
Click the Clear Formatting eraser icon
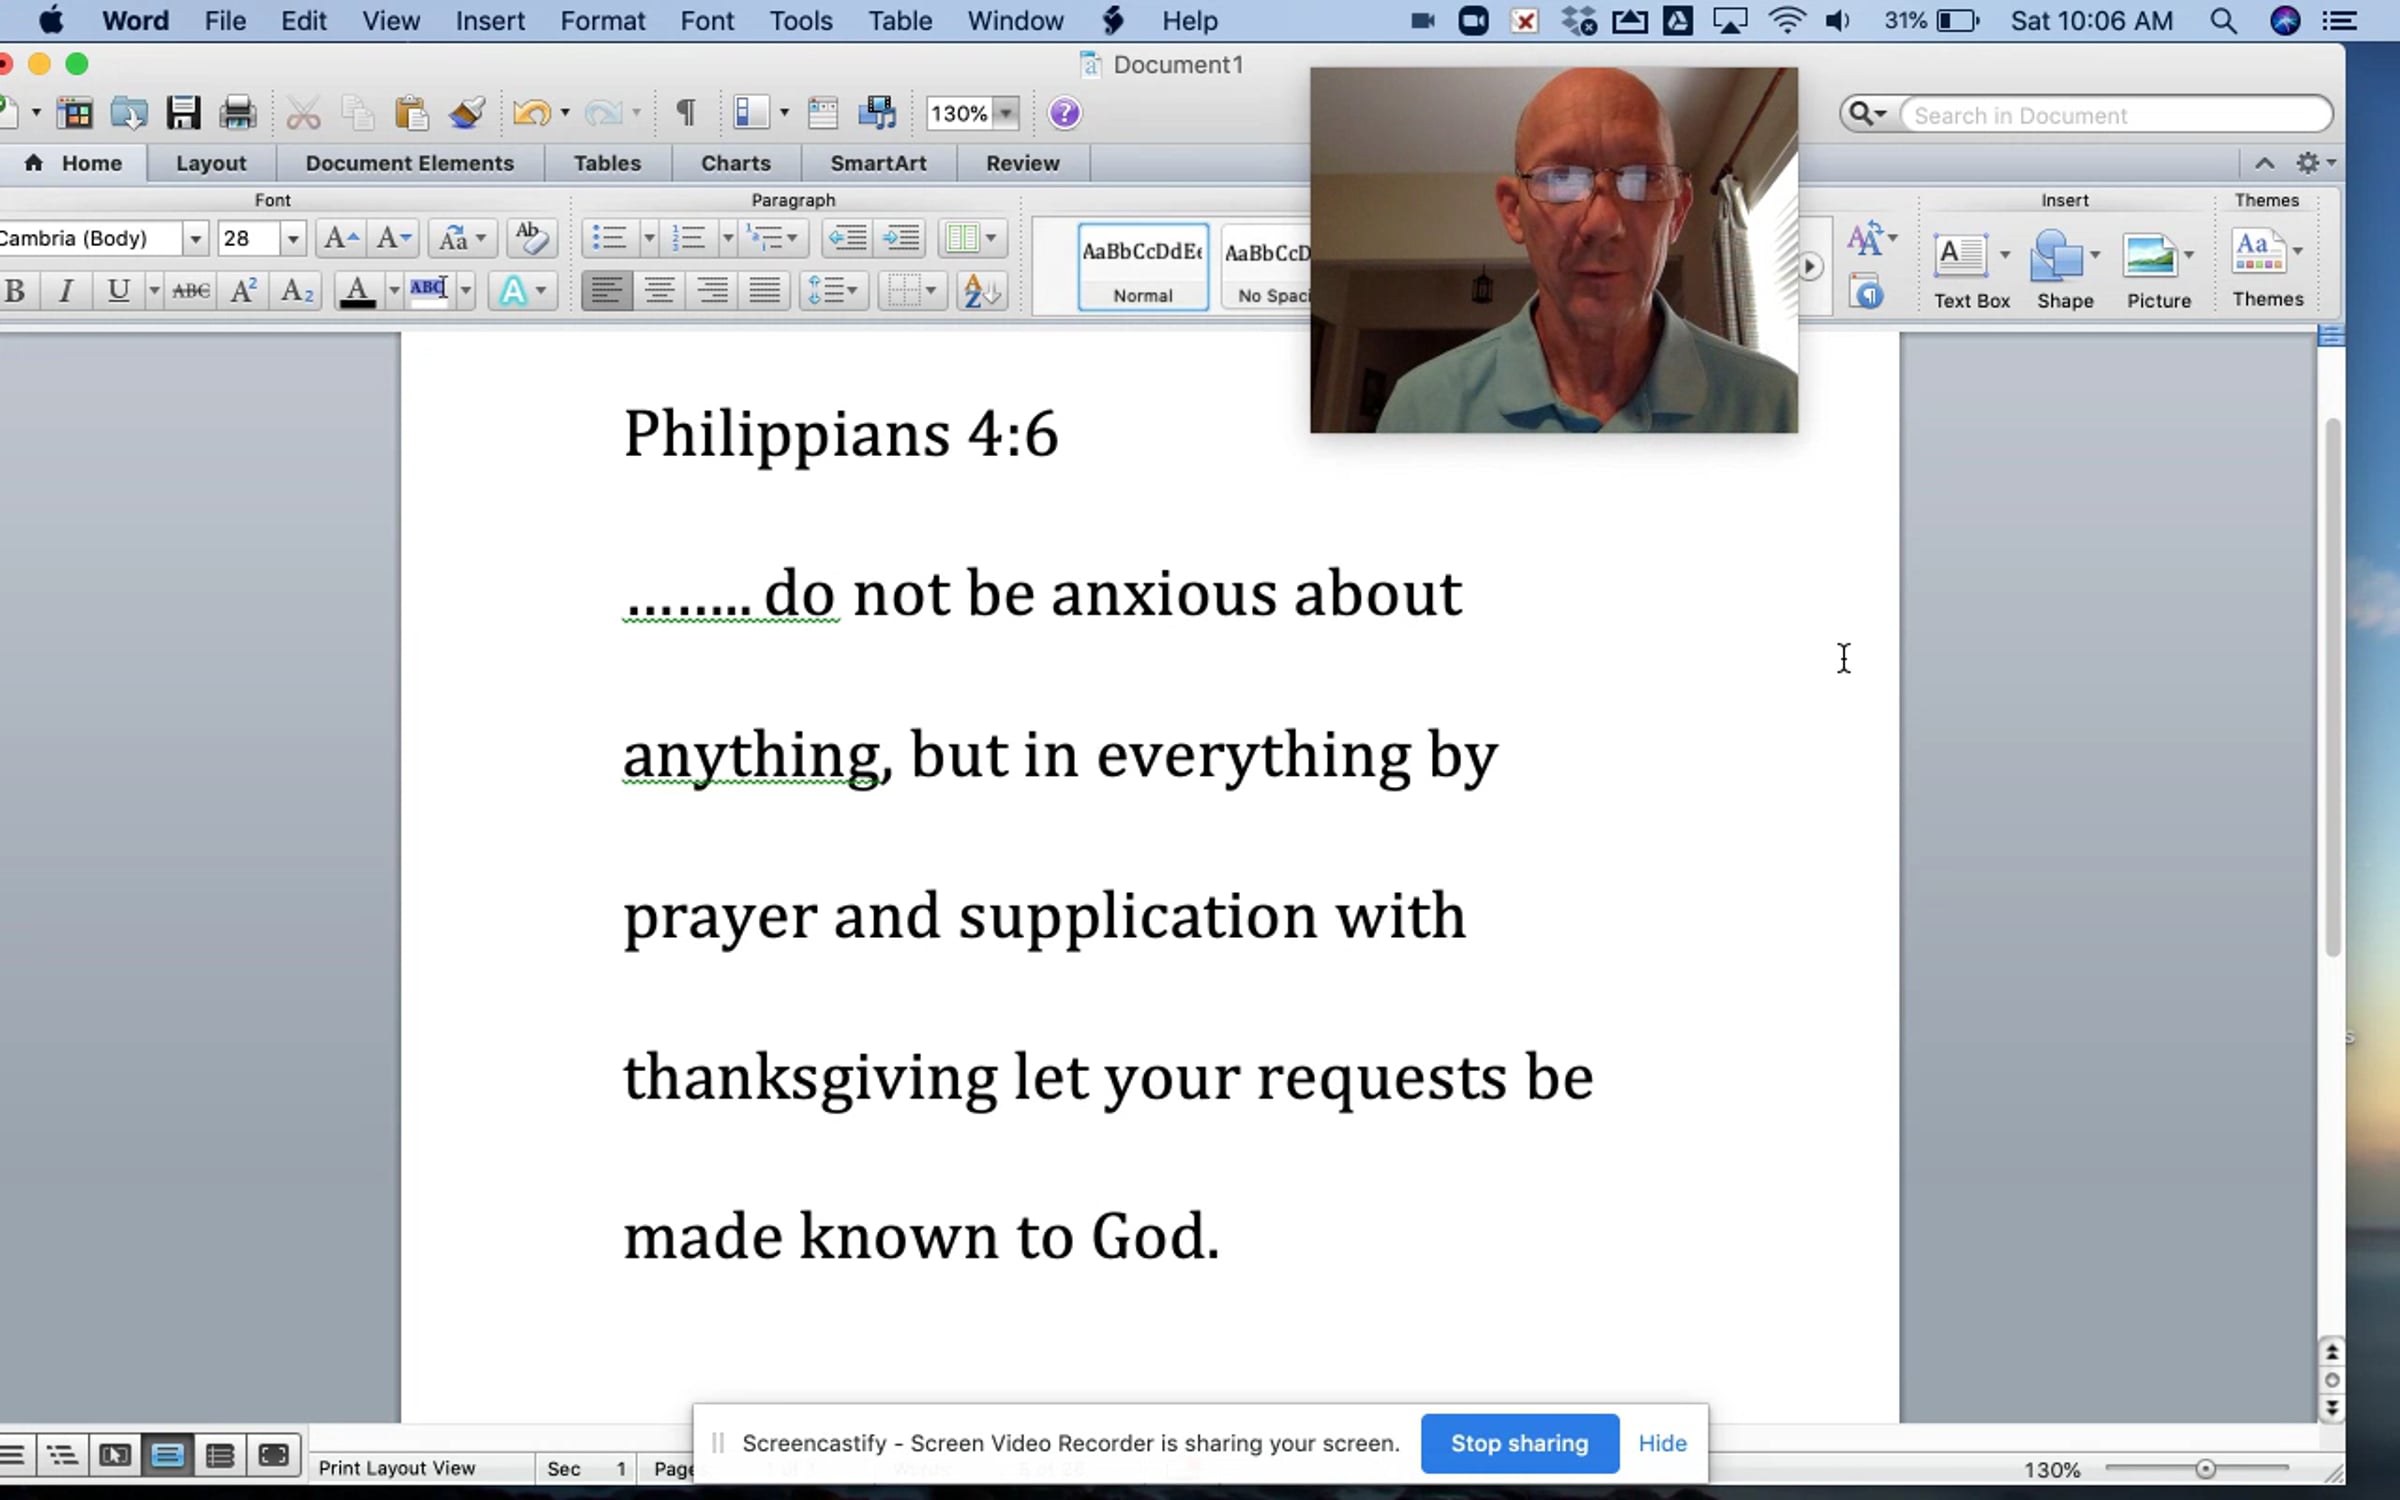coord(530,238)
